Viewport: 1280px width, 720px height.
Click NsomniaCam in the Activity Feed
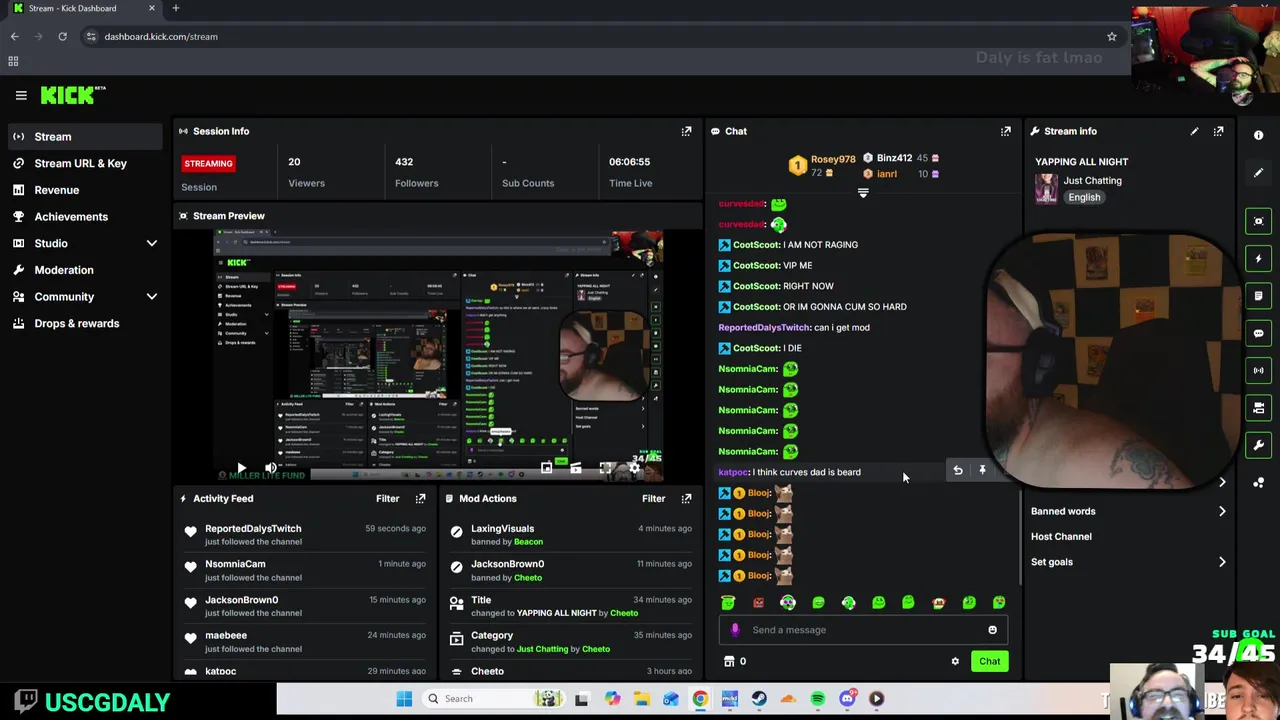(x=235, y=564)
